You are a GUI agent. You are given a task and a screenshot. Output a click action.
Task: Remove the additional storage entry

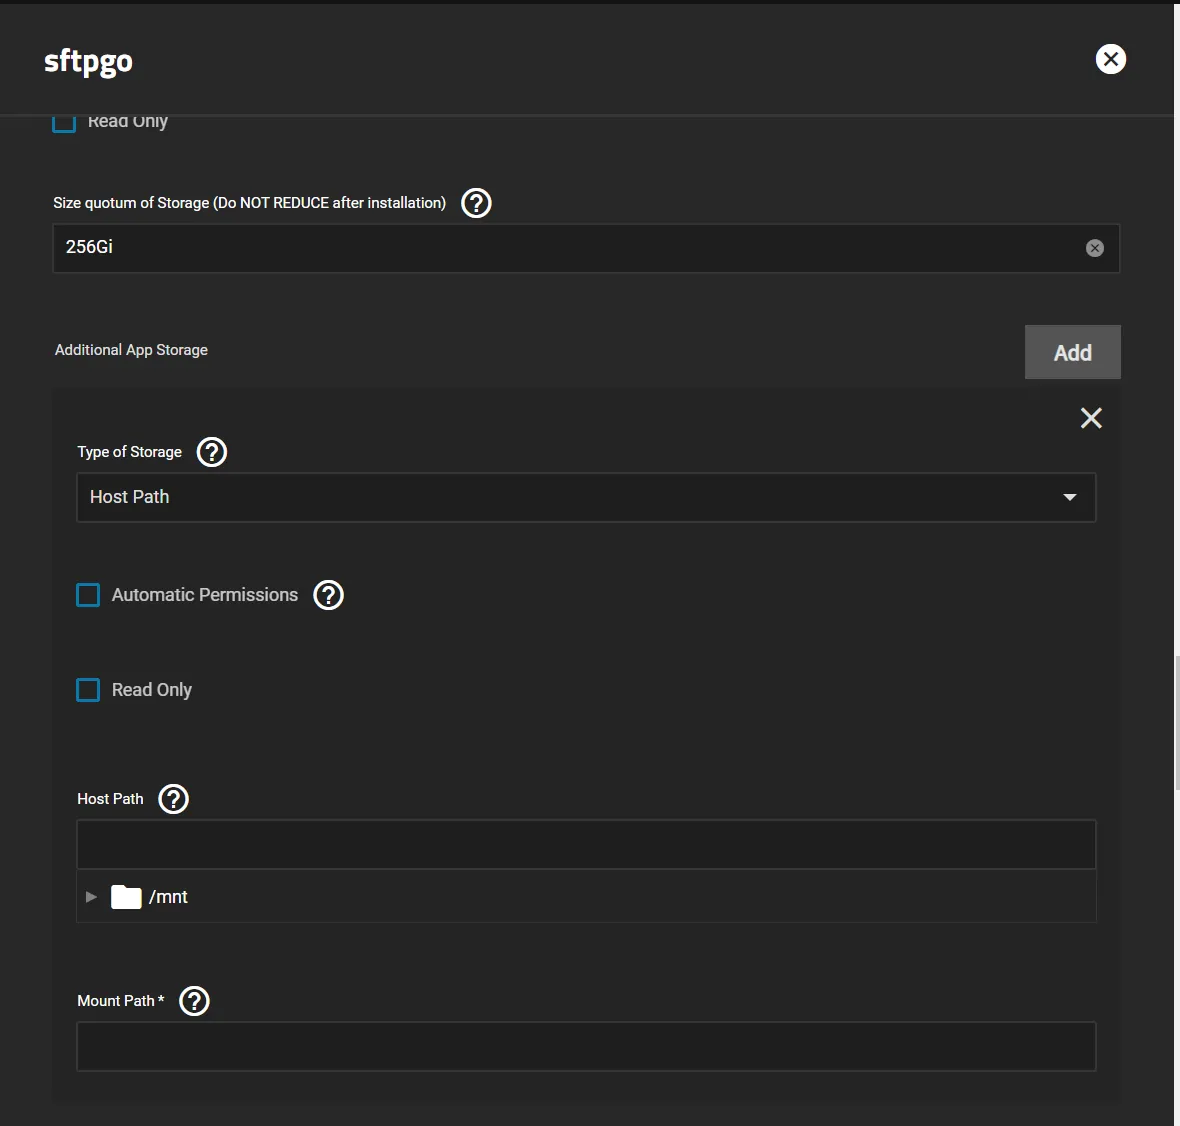pos(1090,418)
